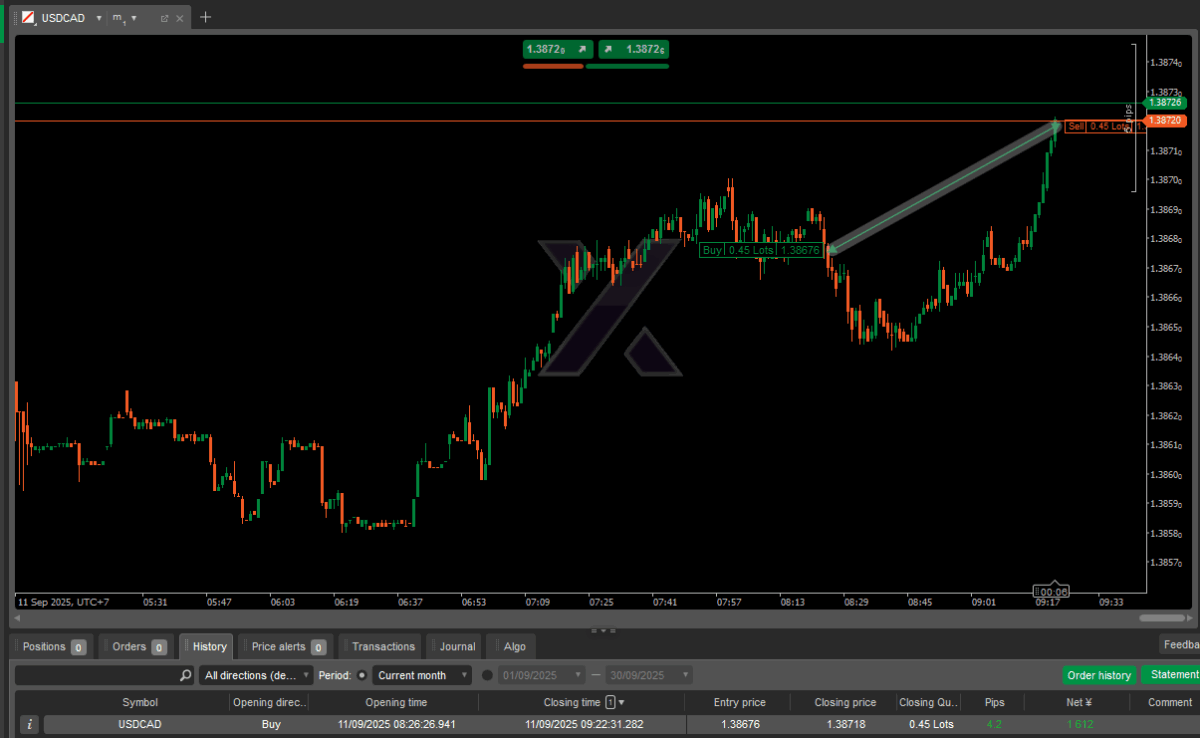1200x738 pixels.
Task: Click the 00:06 candle countdown marker
Action: pyautogui.click(x=1051, y=591)
